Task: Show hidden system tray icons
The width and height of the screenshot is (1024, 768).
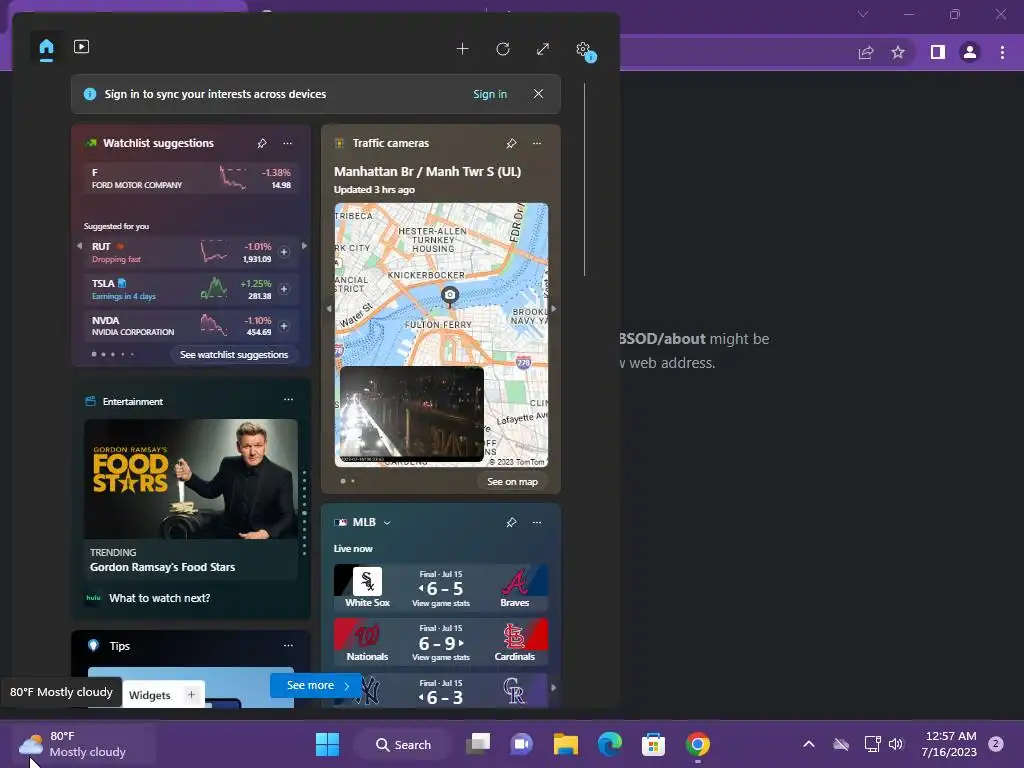Action: [808, 744]
